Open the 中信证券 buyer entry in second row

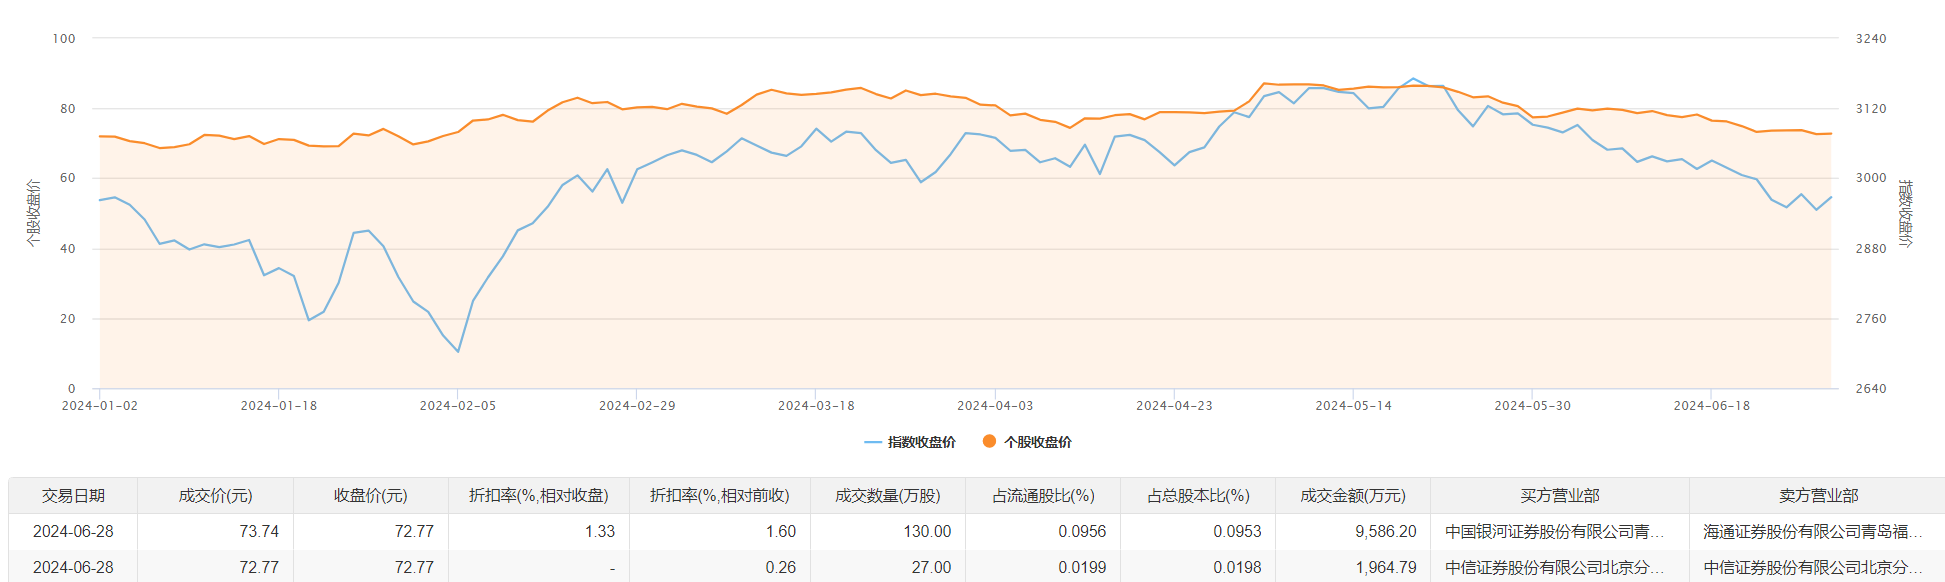(x=1554, y=568)
